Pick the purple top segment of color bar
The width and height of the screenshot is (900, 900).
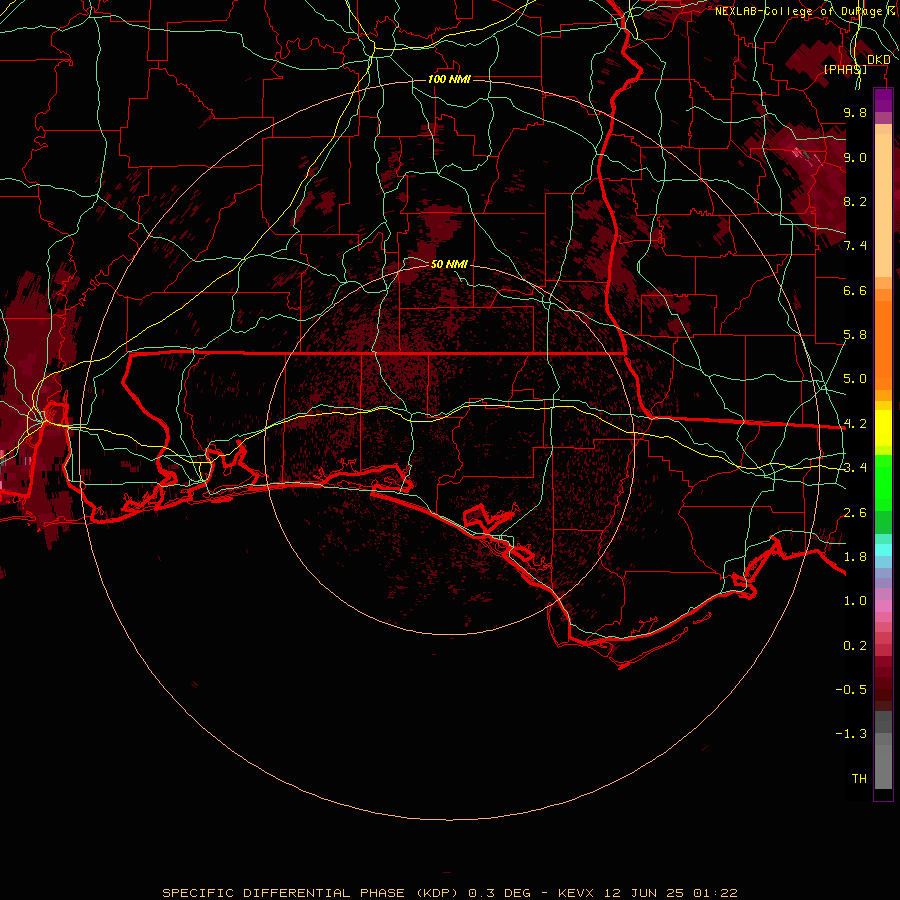[x=883, y=101]
